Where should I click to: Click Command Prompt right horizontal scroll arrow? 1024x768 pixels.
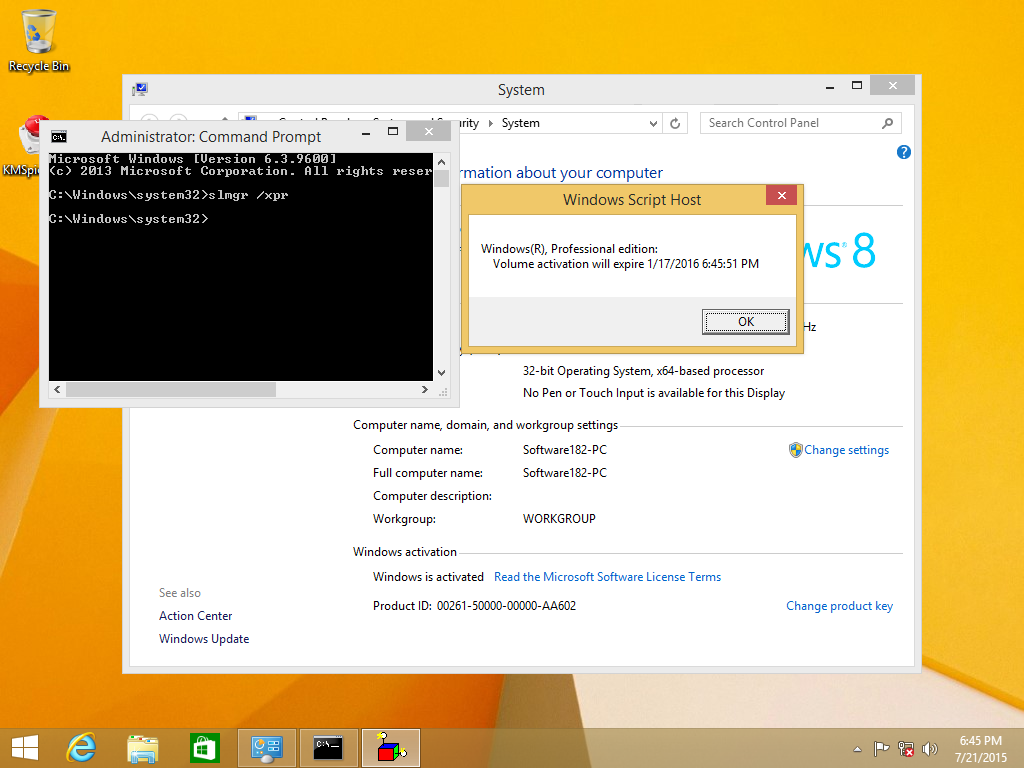424,389
